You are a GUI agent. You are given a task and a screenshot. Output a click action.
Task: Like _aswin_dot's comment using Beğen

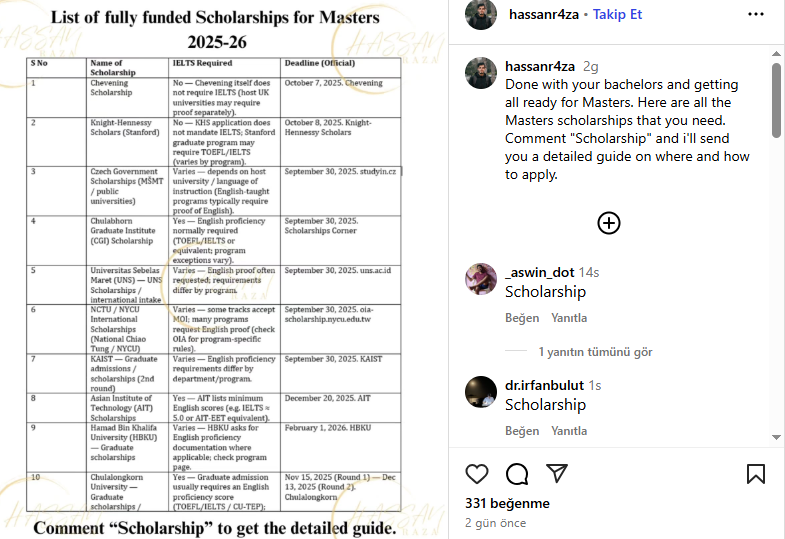click(x=522, y=318)
